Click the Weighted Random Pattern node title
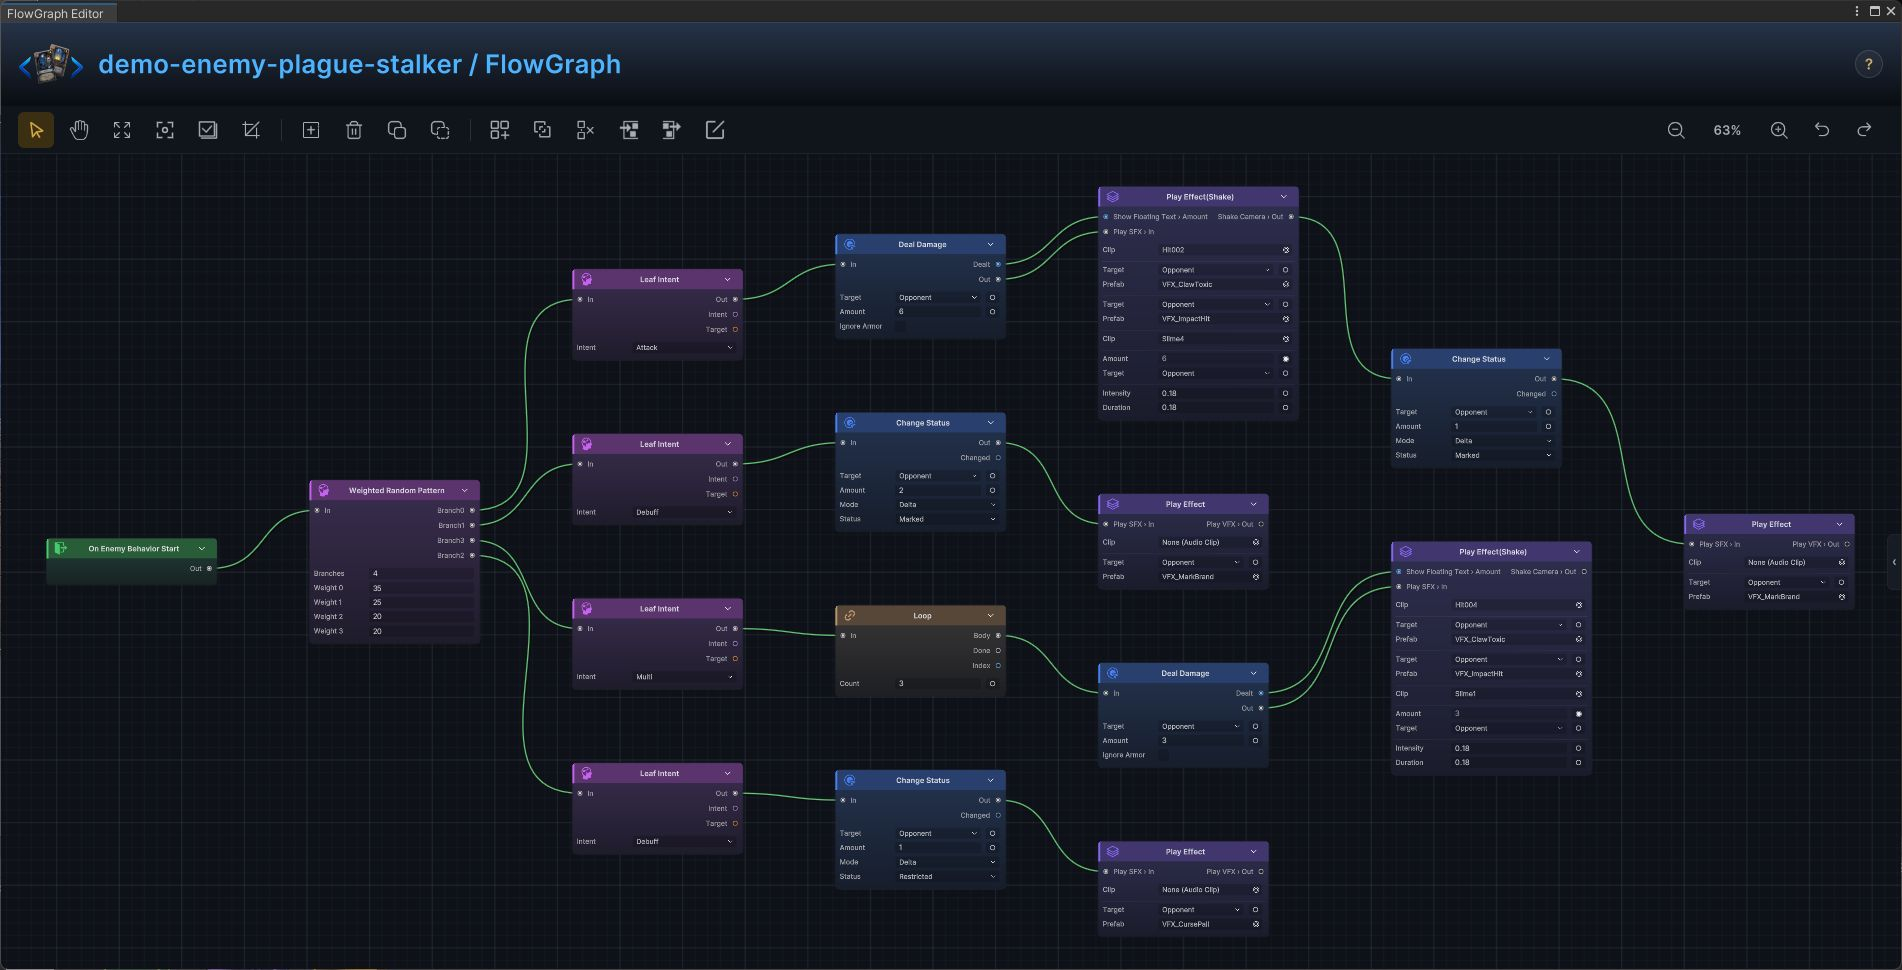 [396, 490]
